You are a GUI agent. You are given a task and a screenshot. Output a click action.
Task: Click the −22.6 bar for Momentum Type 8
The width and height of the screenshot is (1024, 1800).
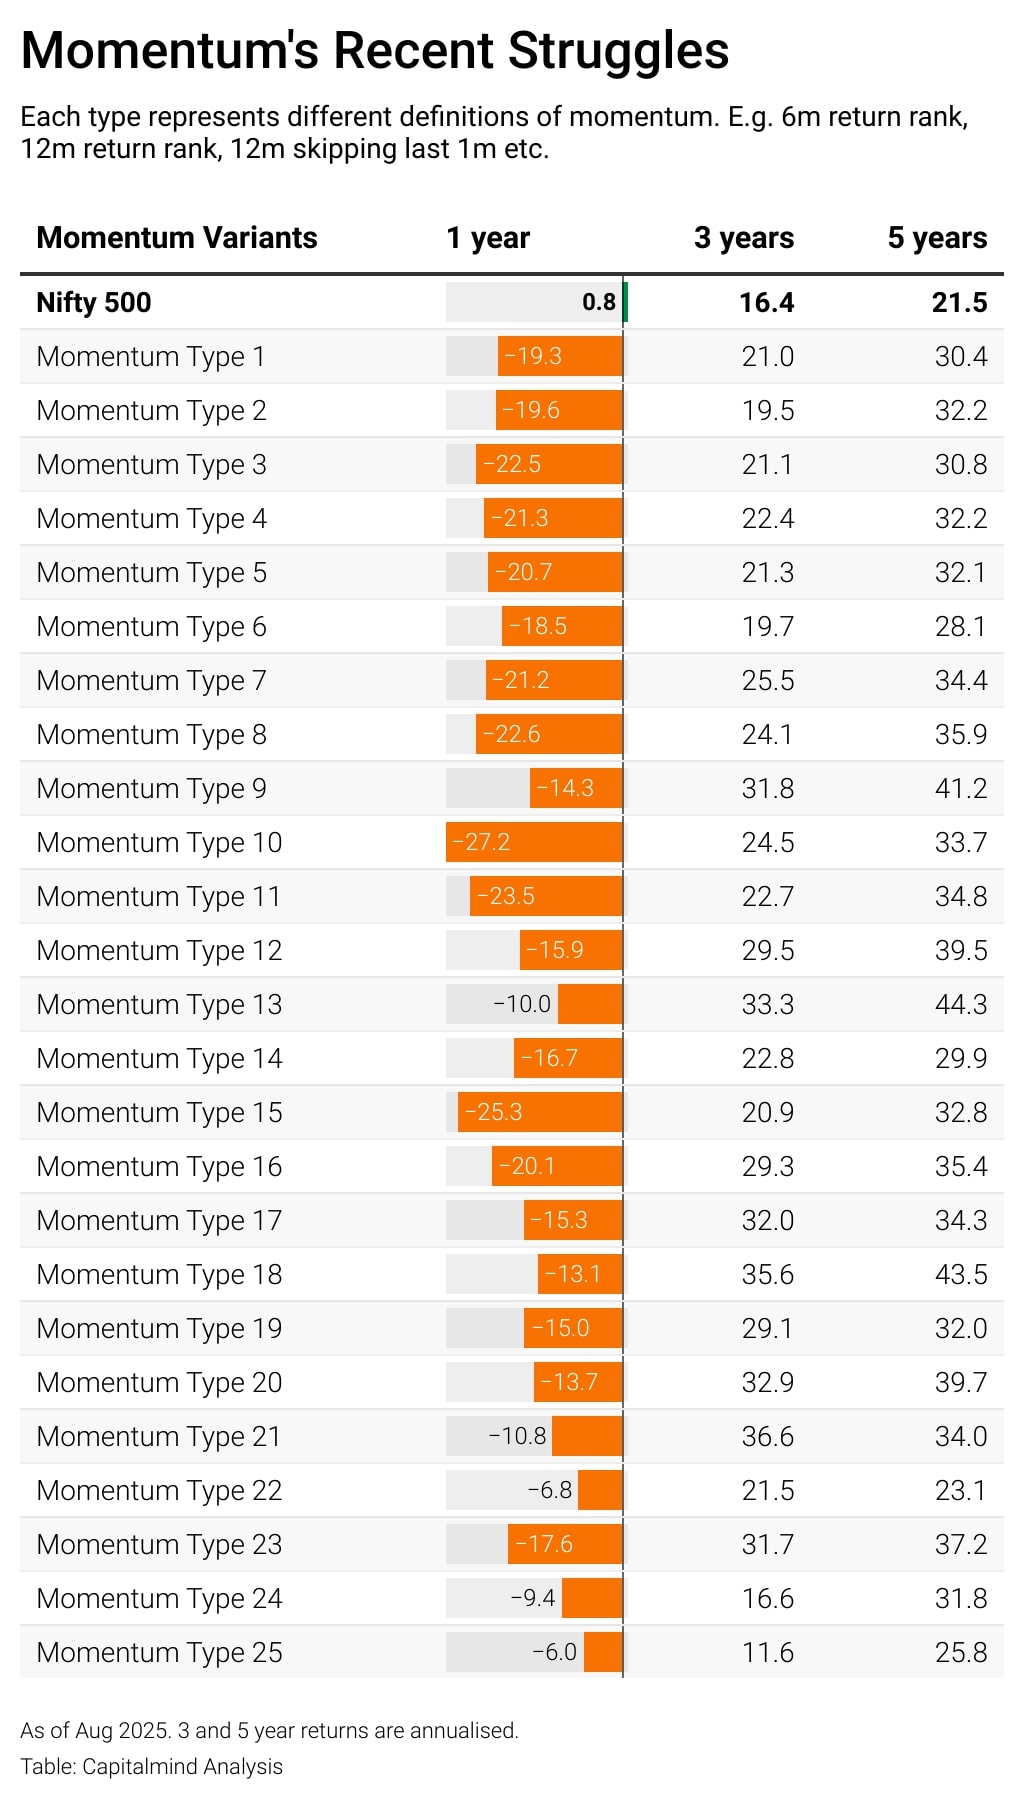(x=549, y=734)
